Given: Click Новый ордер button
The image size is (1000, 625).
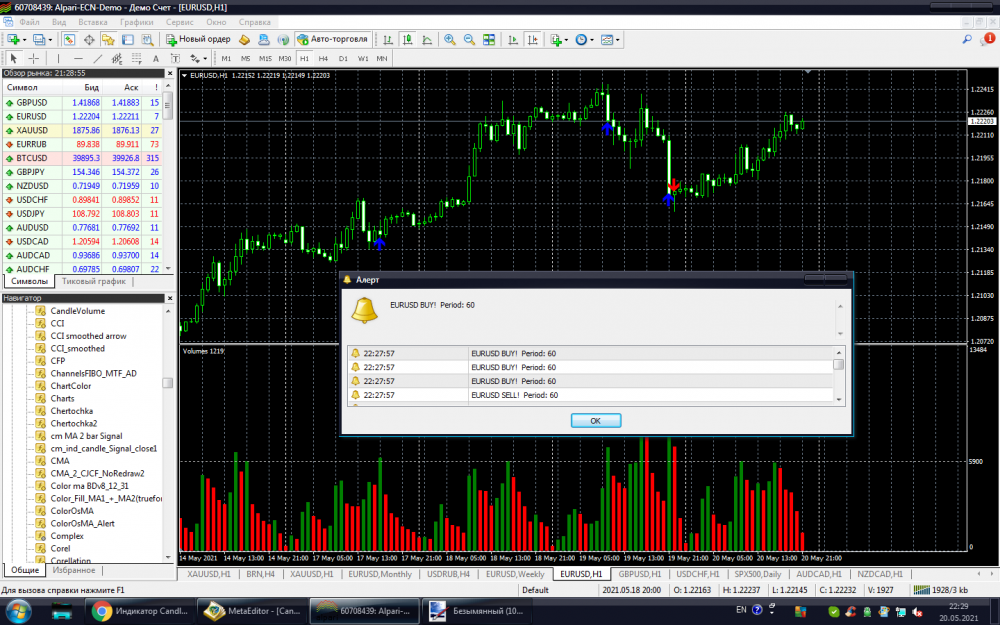Looking at the screenshot, I should point(198,40).
